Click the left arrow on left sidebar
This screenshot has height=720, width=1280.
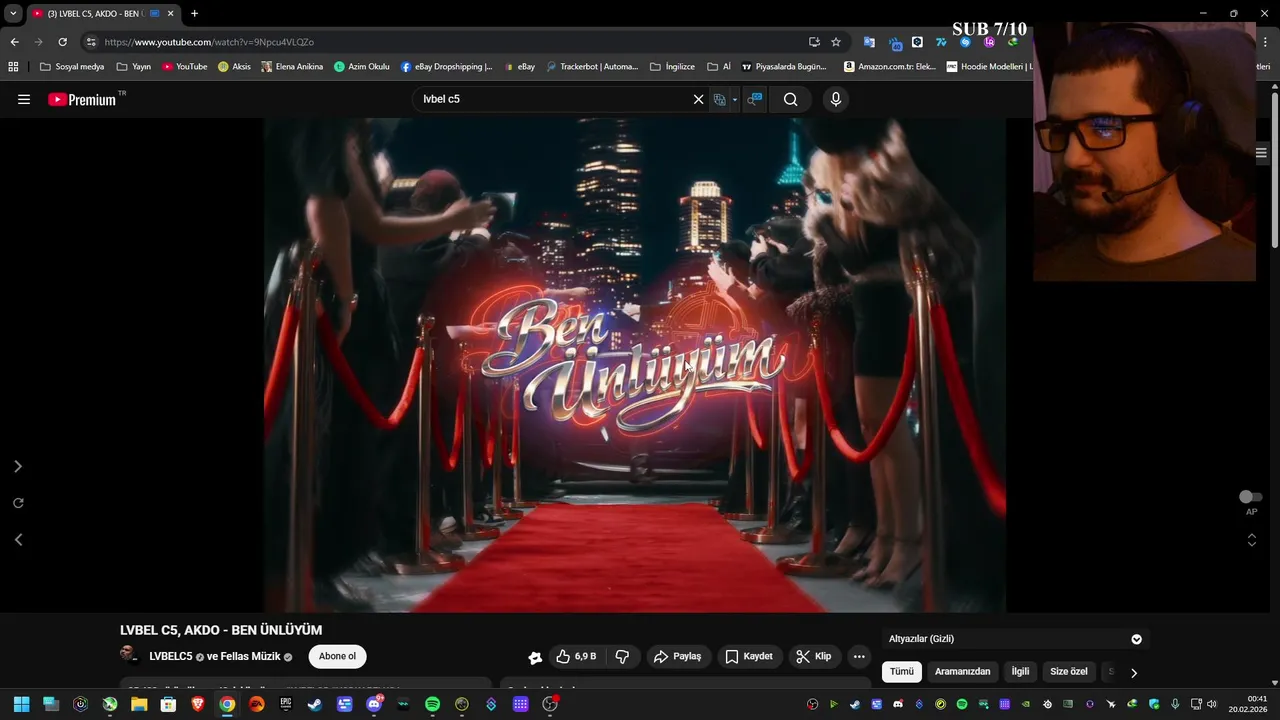(18, 540)
